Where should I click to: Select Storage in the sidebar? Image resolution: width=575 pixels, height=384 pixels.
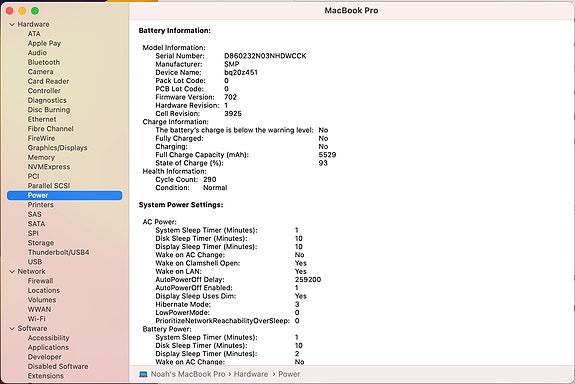[41, 243]
